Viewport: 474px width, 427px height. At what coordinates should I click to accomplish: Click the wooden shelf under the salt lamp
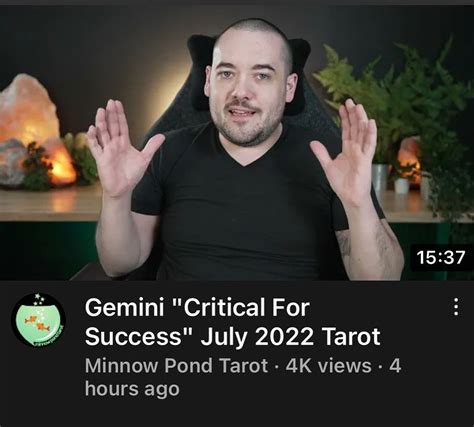pyautogui.click(x=50, y=203)
